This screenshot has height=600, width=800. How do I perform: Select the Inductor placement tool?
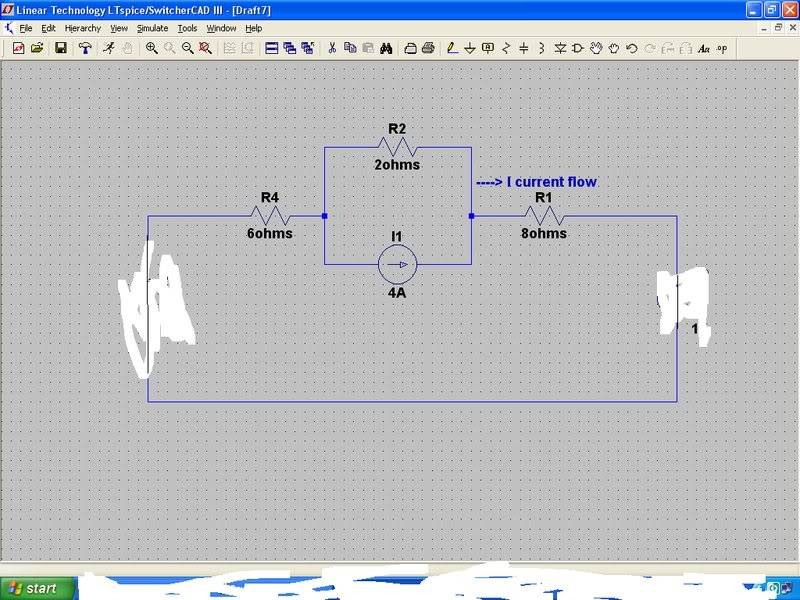pyautogui.click(x=541, y=48)
